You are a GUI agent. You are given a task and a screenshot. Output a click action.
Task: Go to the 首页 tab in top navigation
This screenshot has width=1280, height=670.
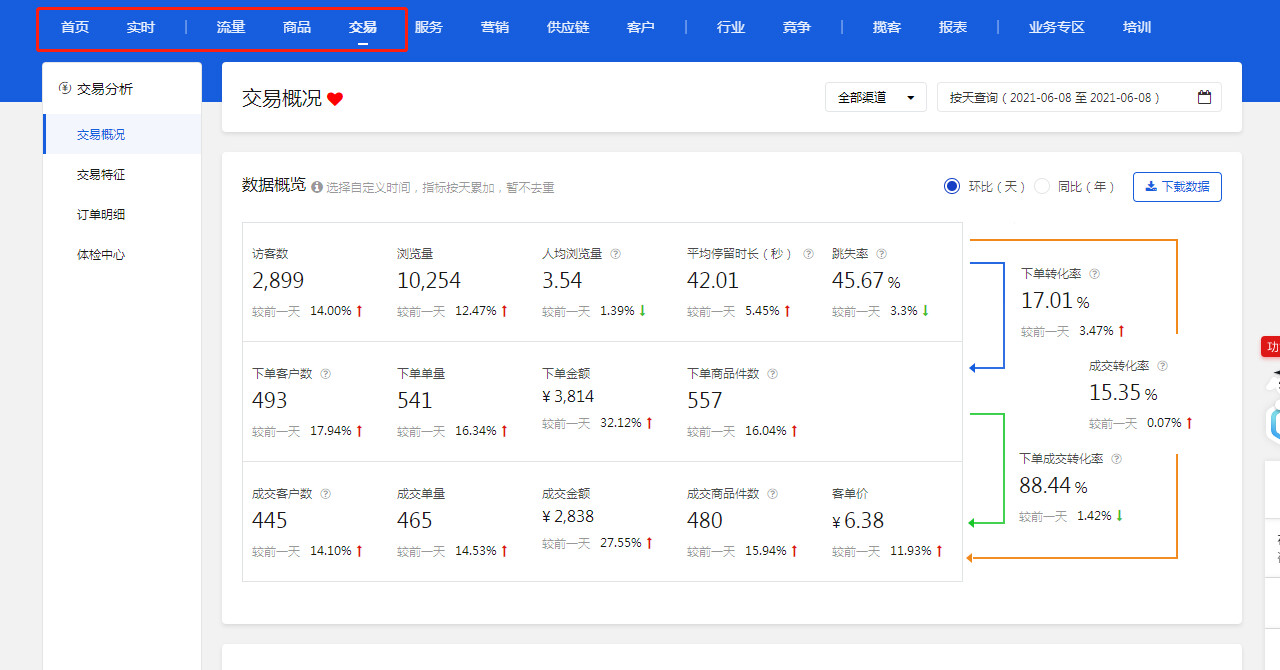(x=75, y=27)
